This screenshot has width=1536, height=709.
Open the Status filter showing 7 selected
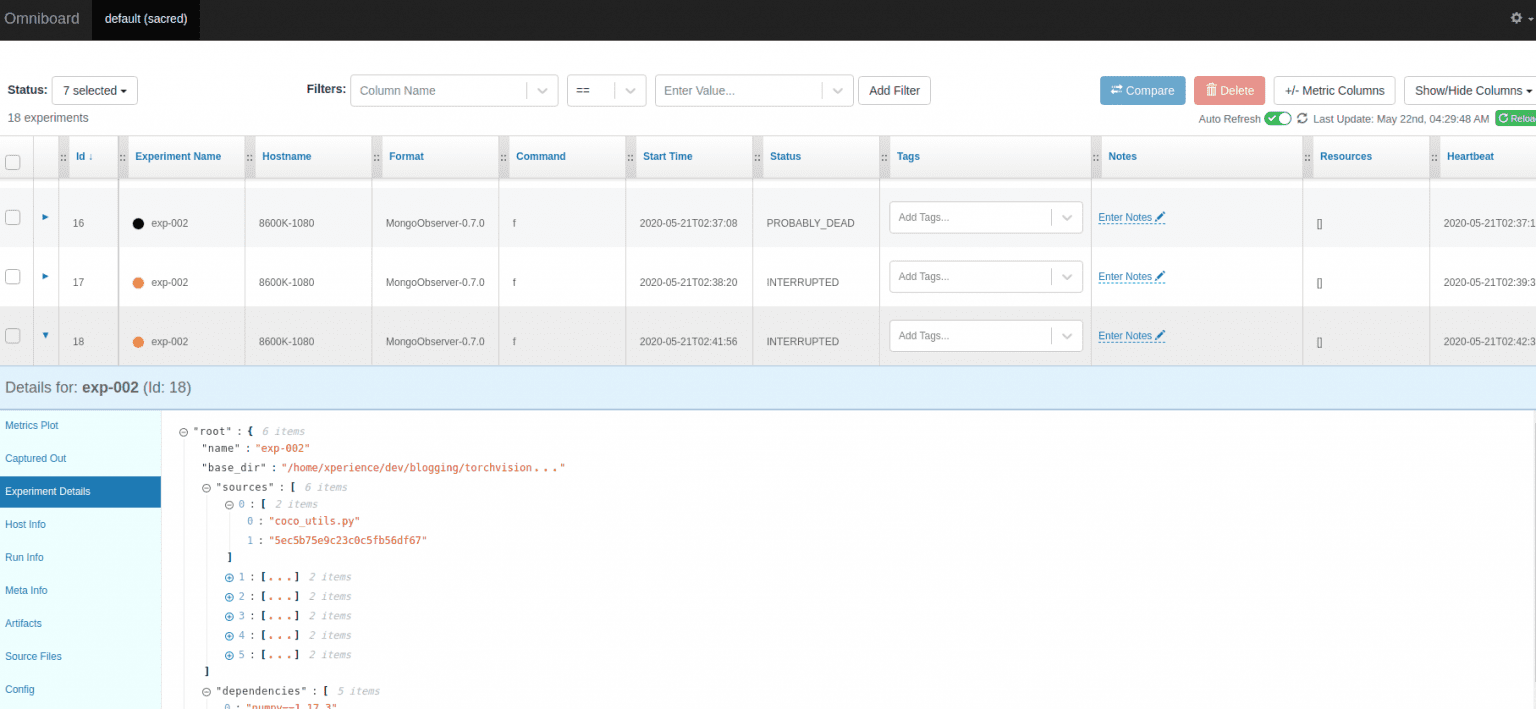[x=94, y=90]
